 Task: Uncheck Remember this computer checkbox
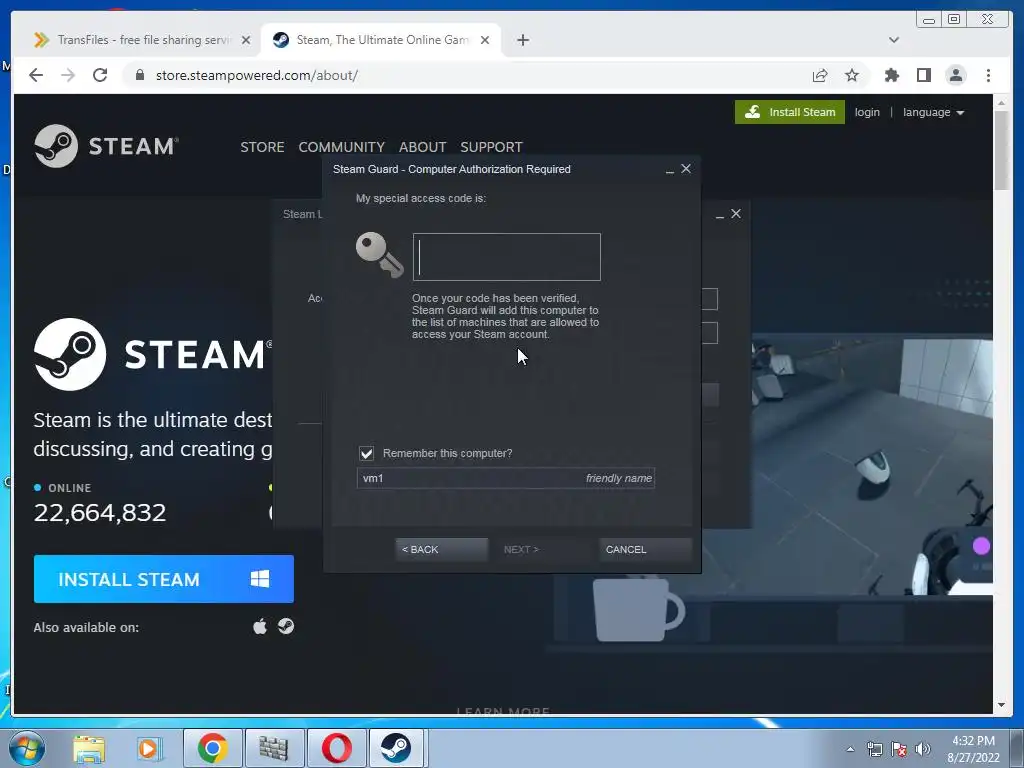point(366,453)
